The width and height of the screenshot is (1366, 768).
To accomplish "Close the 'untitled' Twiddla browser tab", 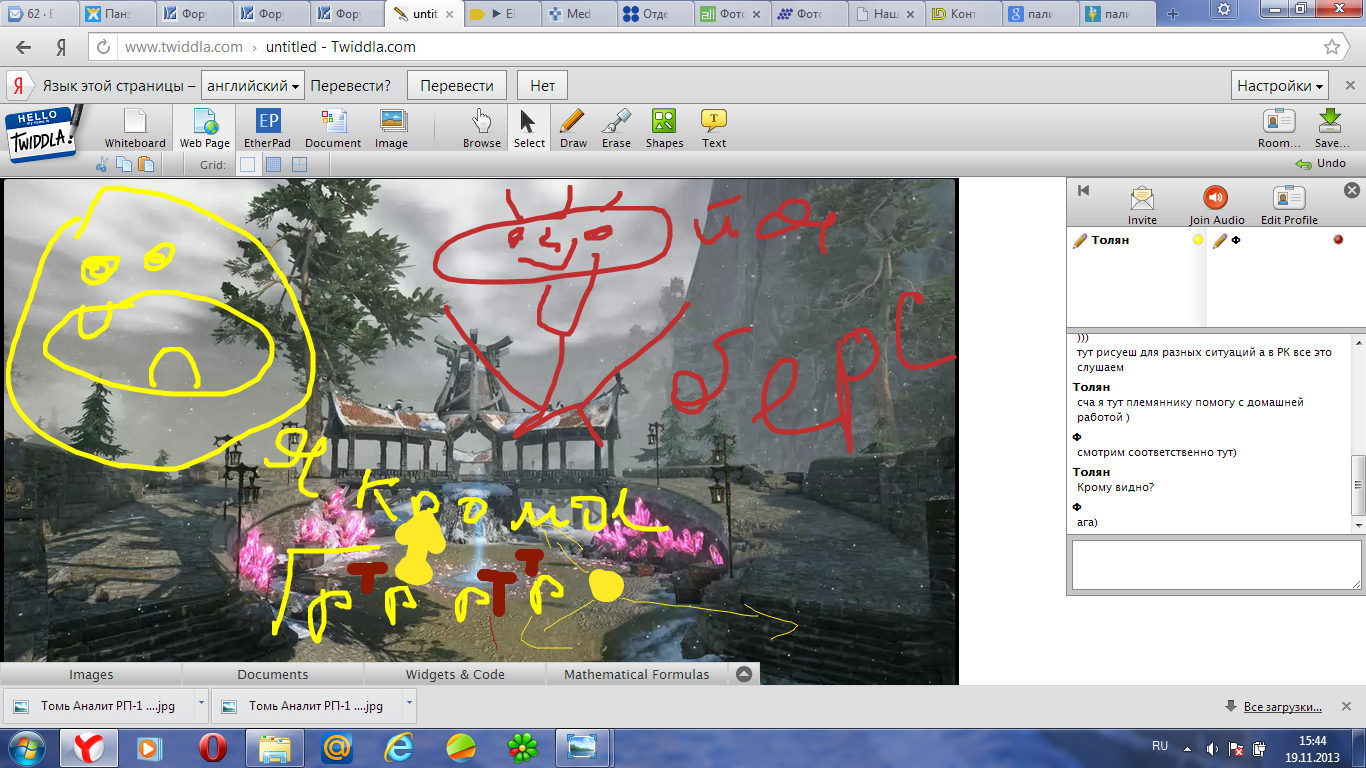I will pos(450,14).
